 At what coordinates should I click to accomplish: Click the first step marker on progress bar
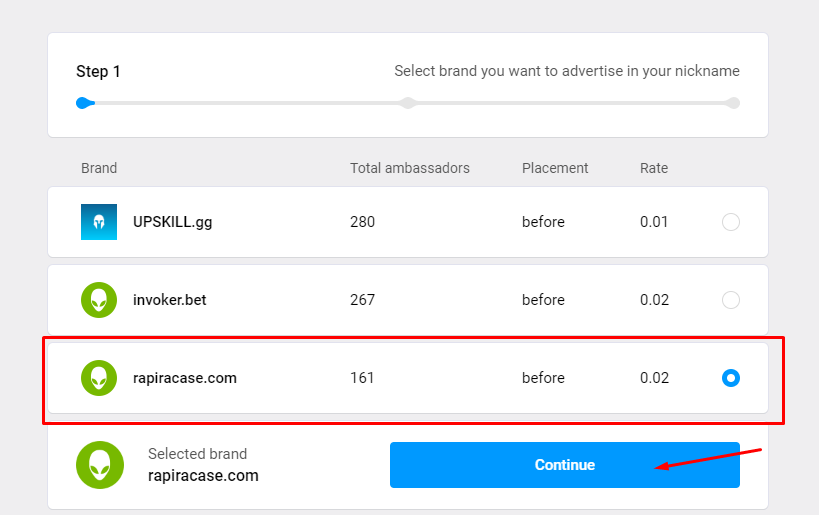coord(84,103)
